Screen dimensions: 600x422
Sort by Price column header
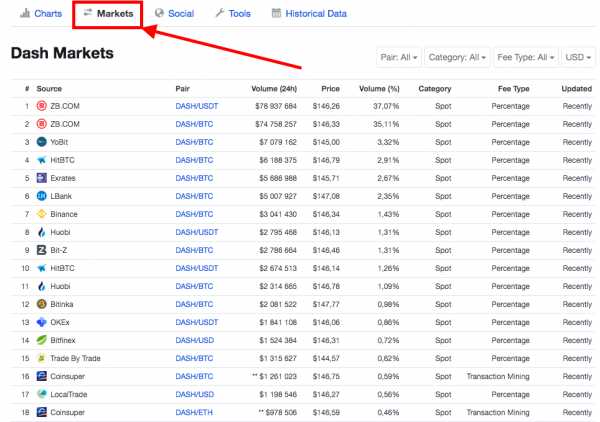click(x=330, y=88)
